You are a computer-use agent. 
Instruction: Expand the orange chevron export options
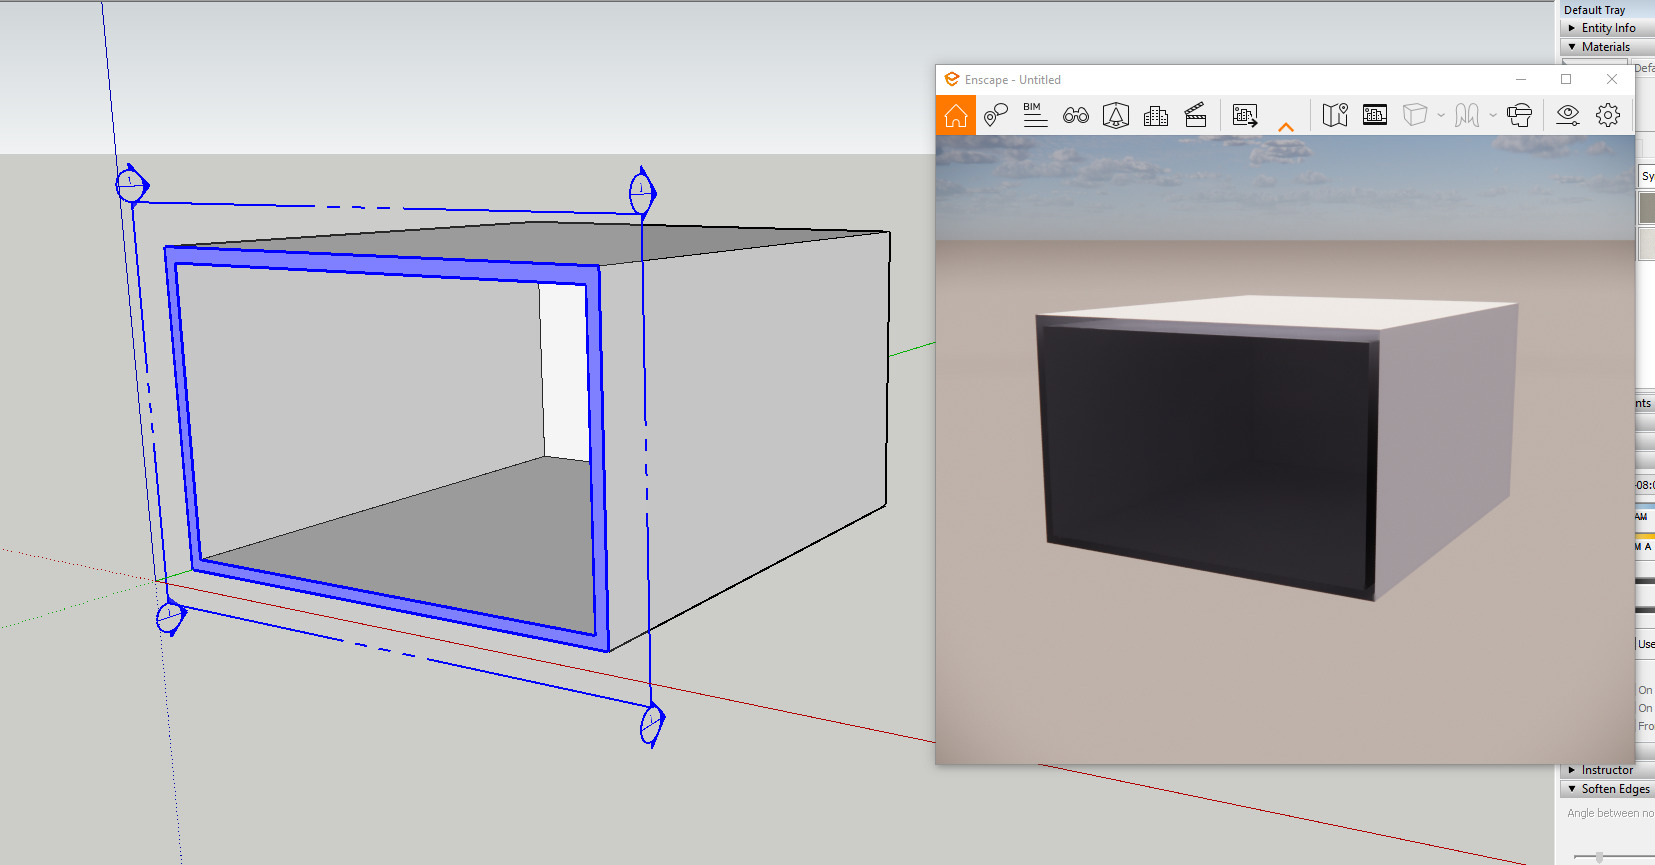(1286, 127)
